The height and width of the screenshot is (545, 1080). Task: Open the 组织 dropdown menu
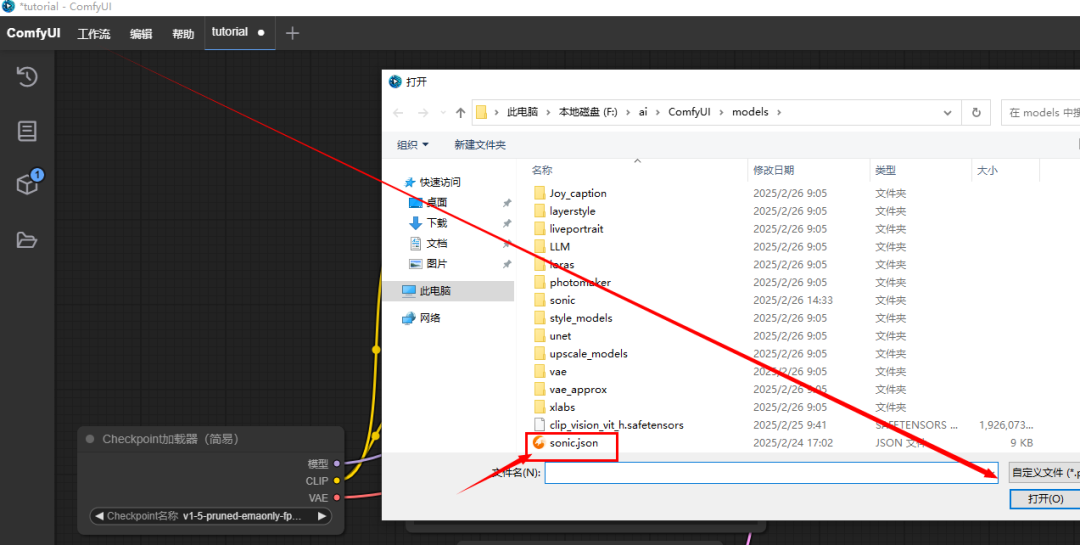pos(413,145)
